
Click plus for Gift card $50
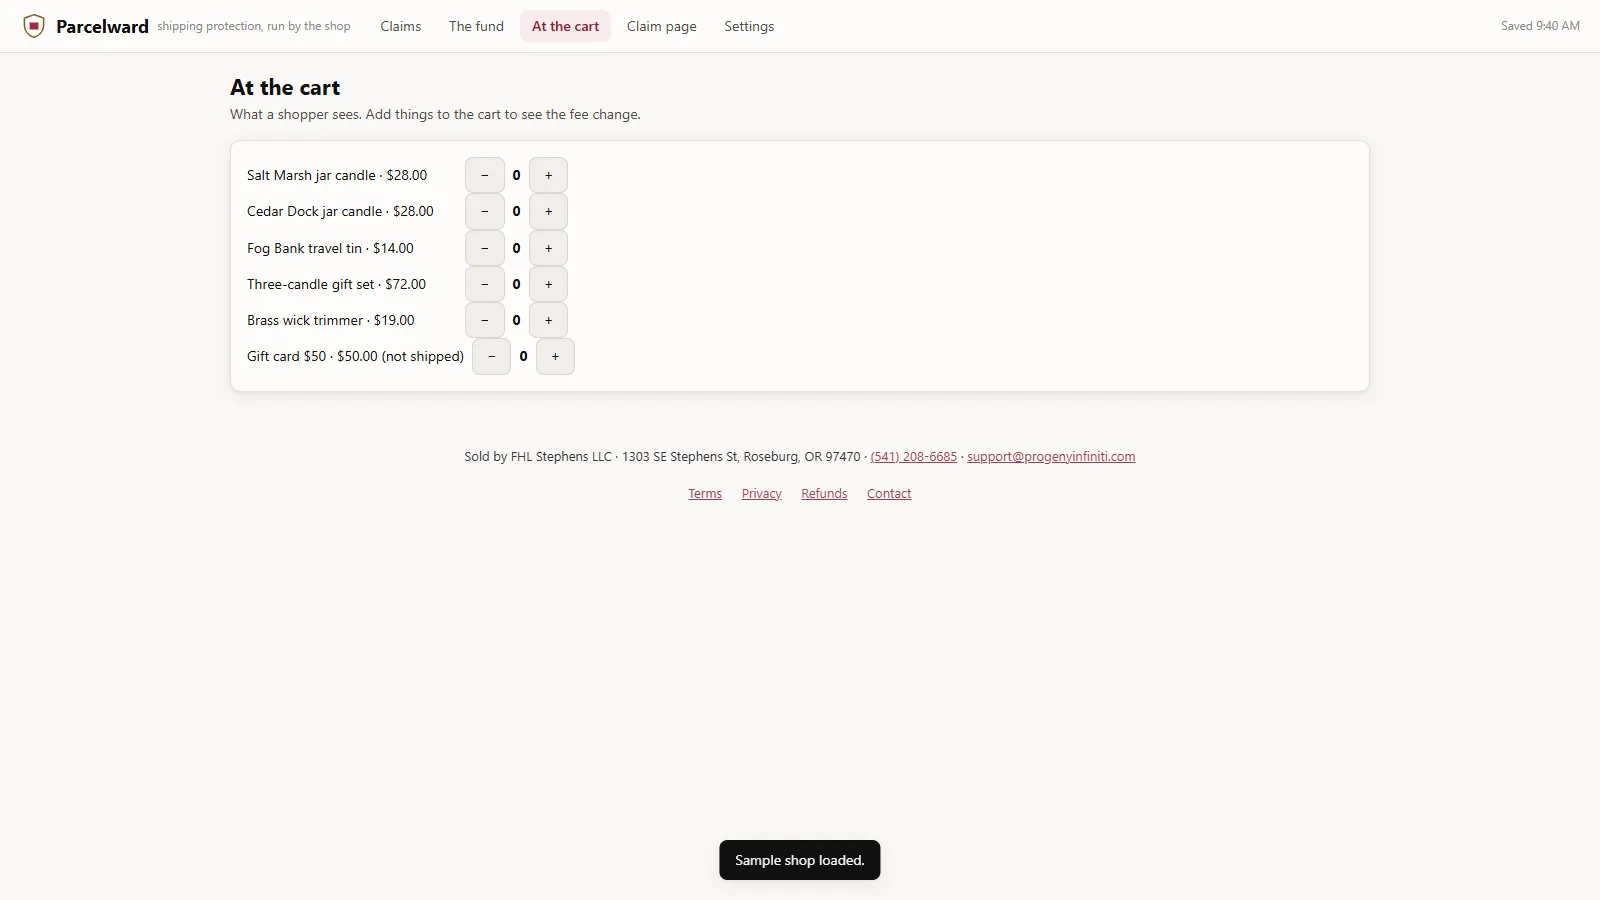(555, 356)
